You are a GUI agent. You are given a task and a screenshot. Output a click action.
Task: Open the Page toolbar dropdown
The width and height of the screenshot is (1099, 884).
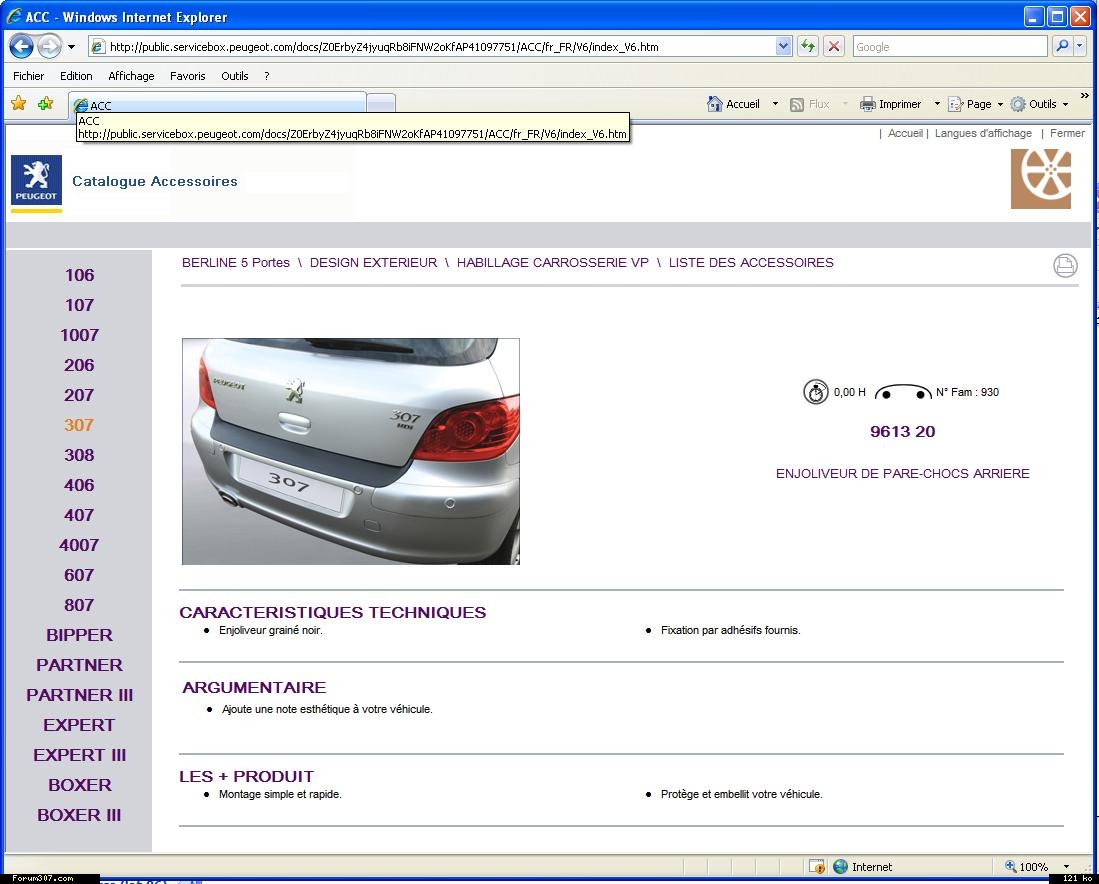975,104
